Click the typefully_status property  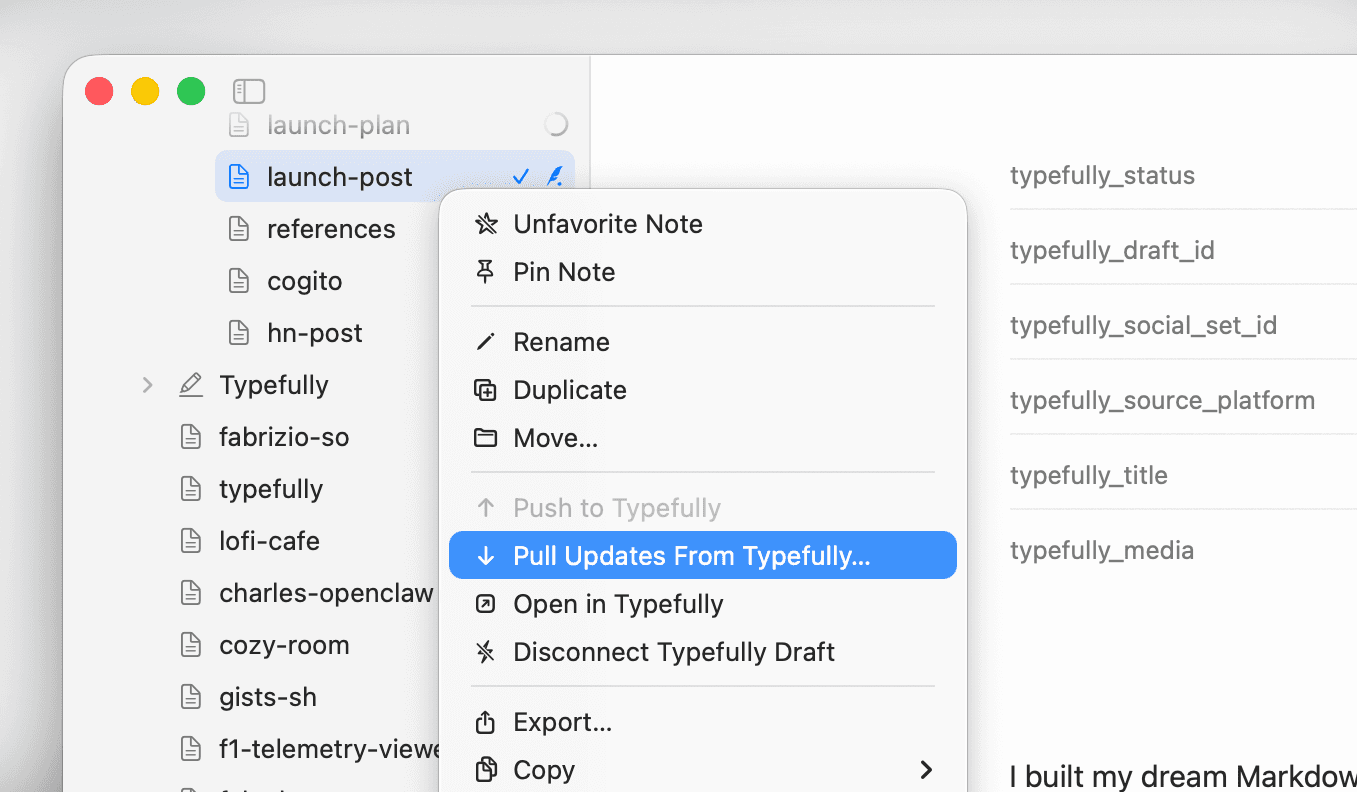point(1102,175)
